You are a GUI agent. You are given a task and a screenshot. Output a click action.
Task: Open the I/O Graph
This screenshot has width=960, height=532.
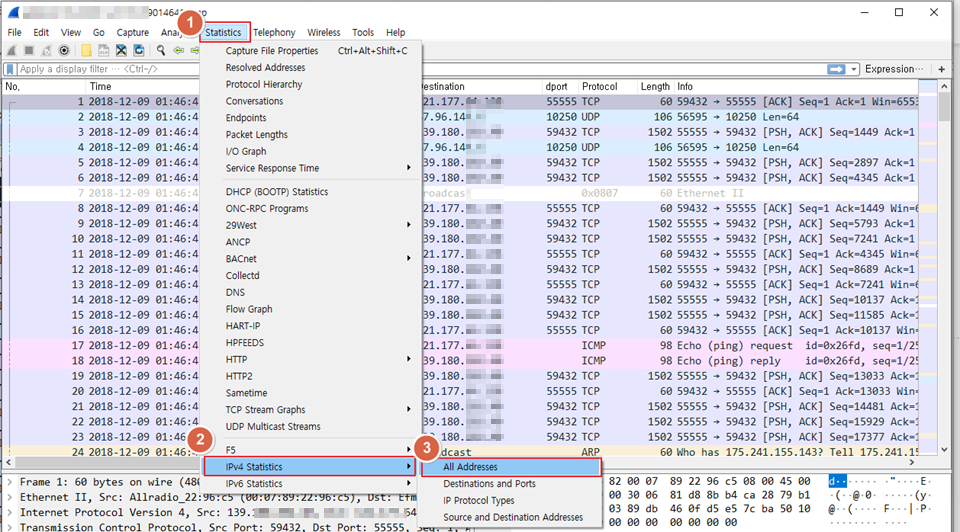pos(311,151)
